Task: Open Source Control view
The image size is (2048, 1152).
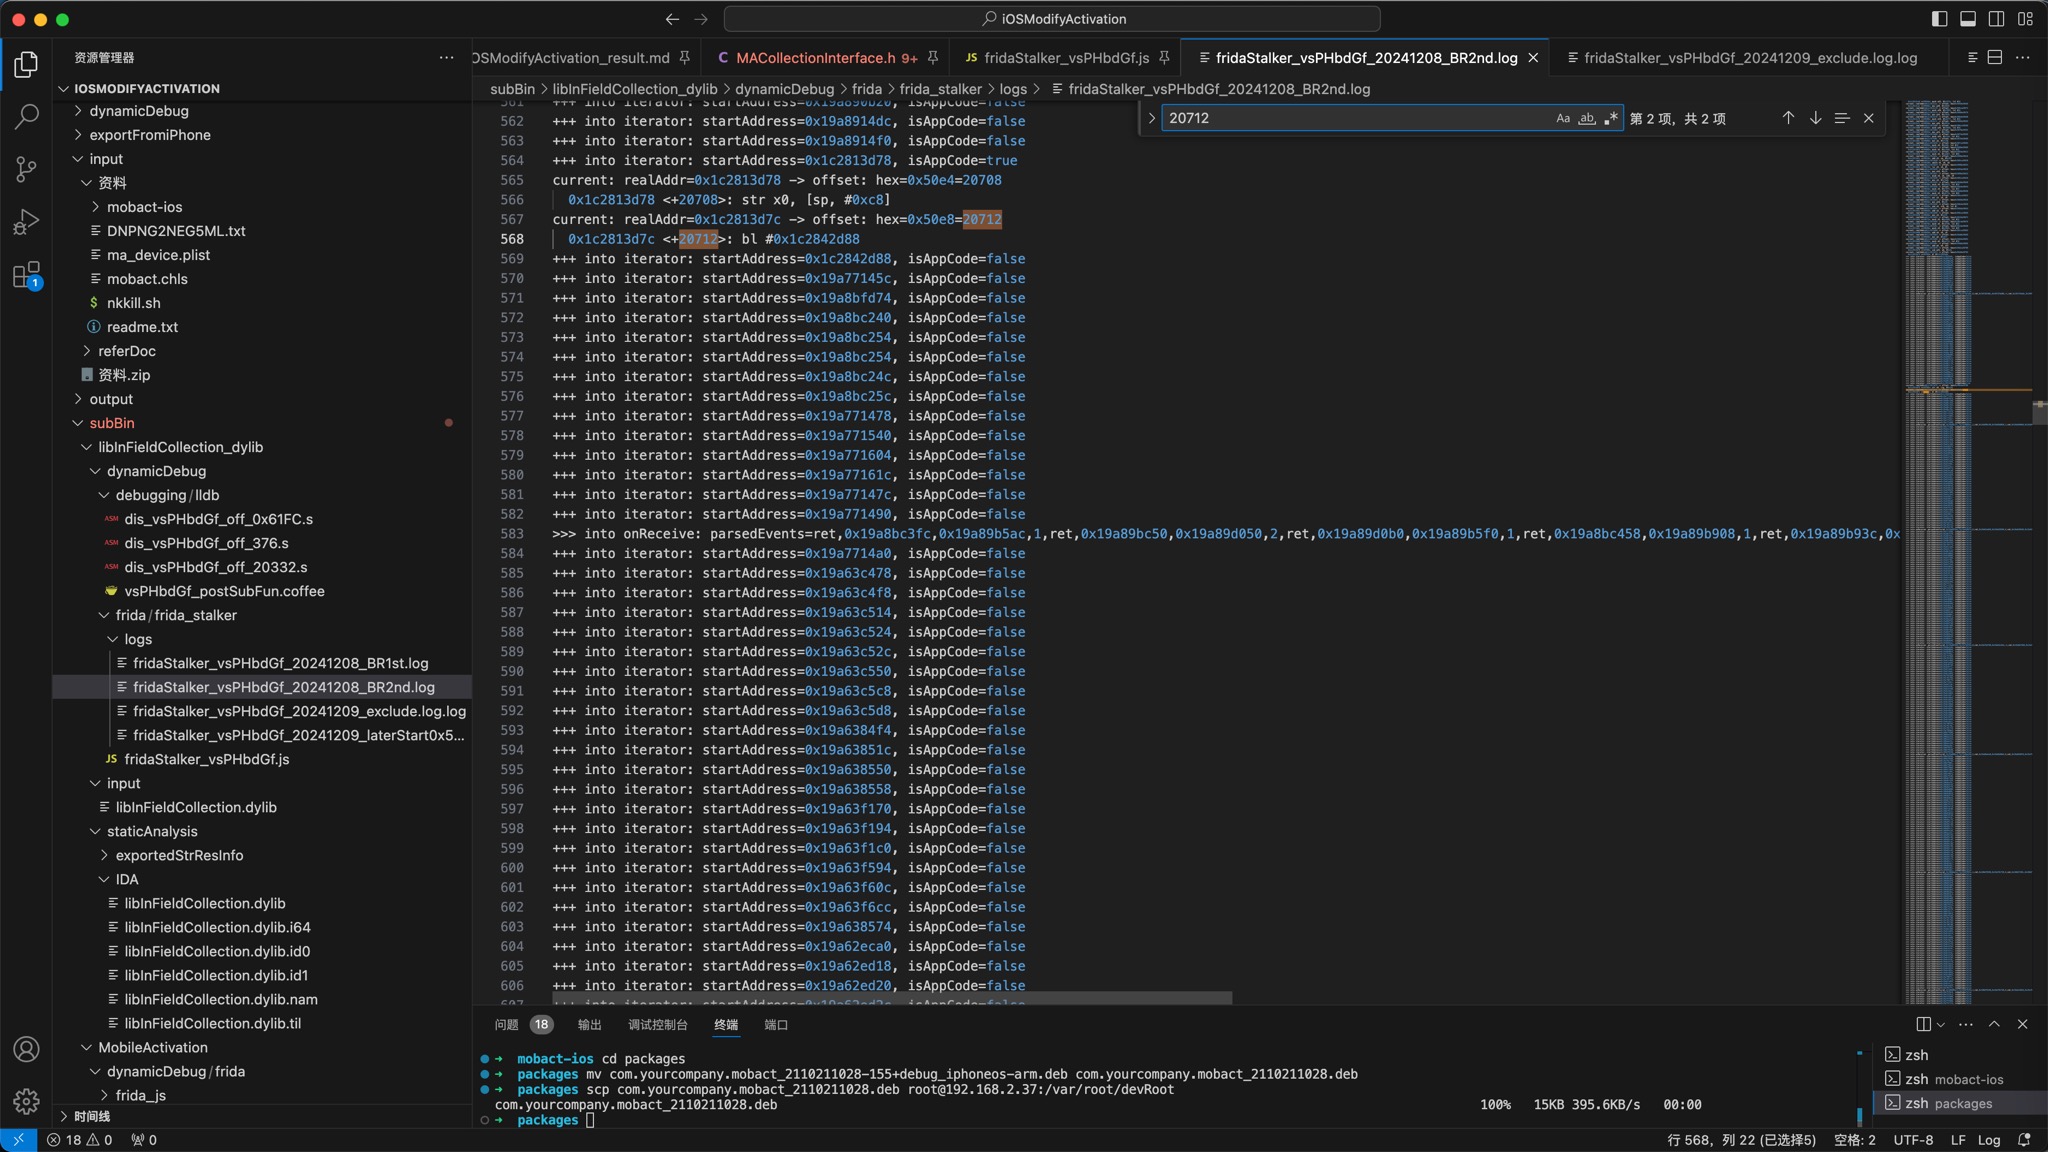Action: click(x=26, y=169)
